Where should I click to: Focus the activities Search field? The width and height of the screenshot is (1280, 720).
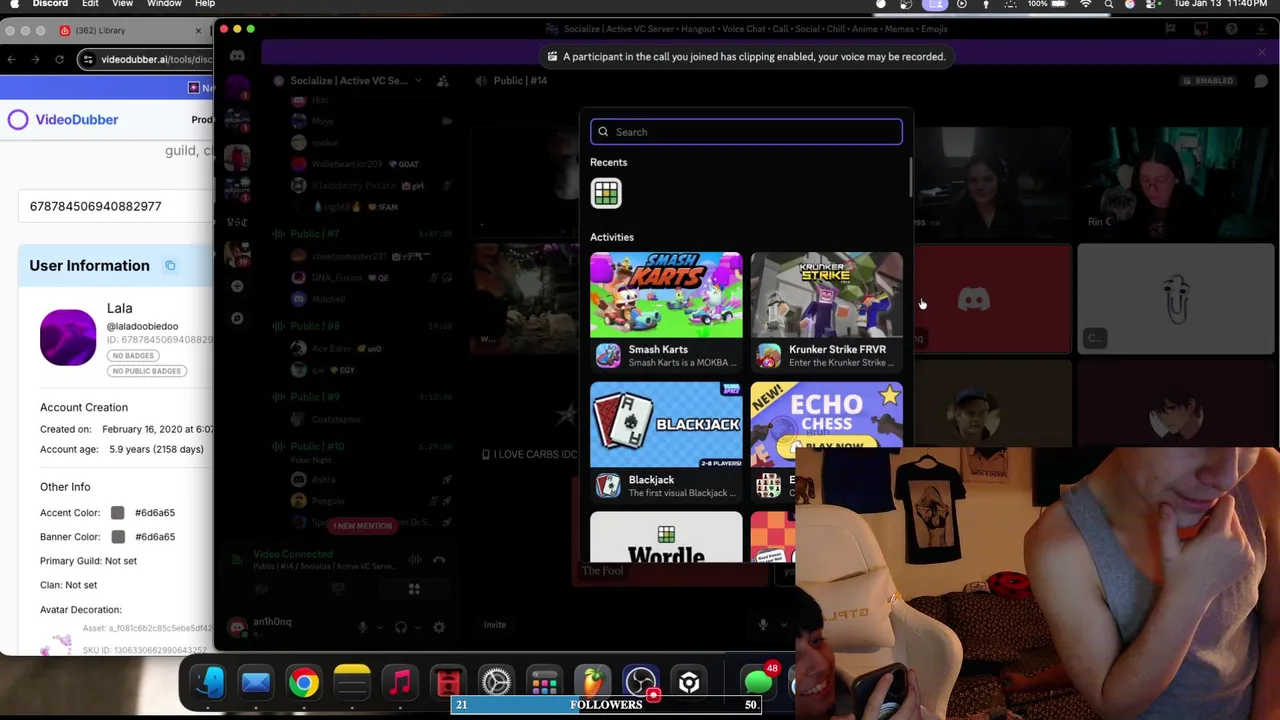pyautogui.click(x=746, y=132)
